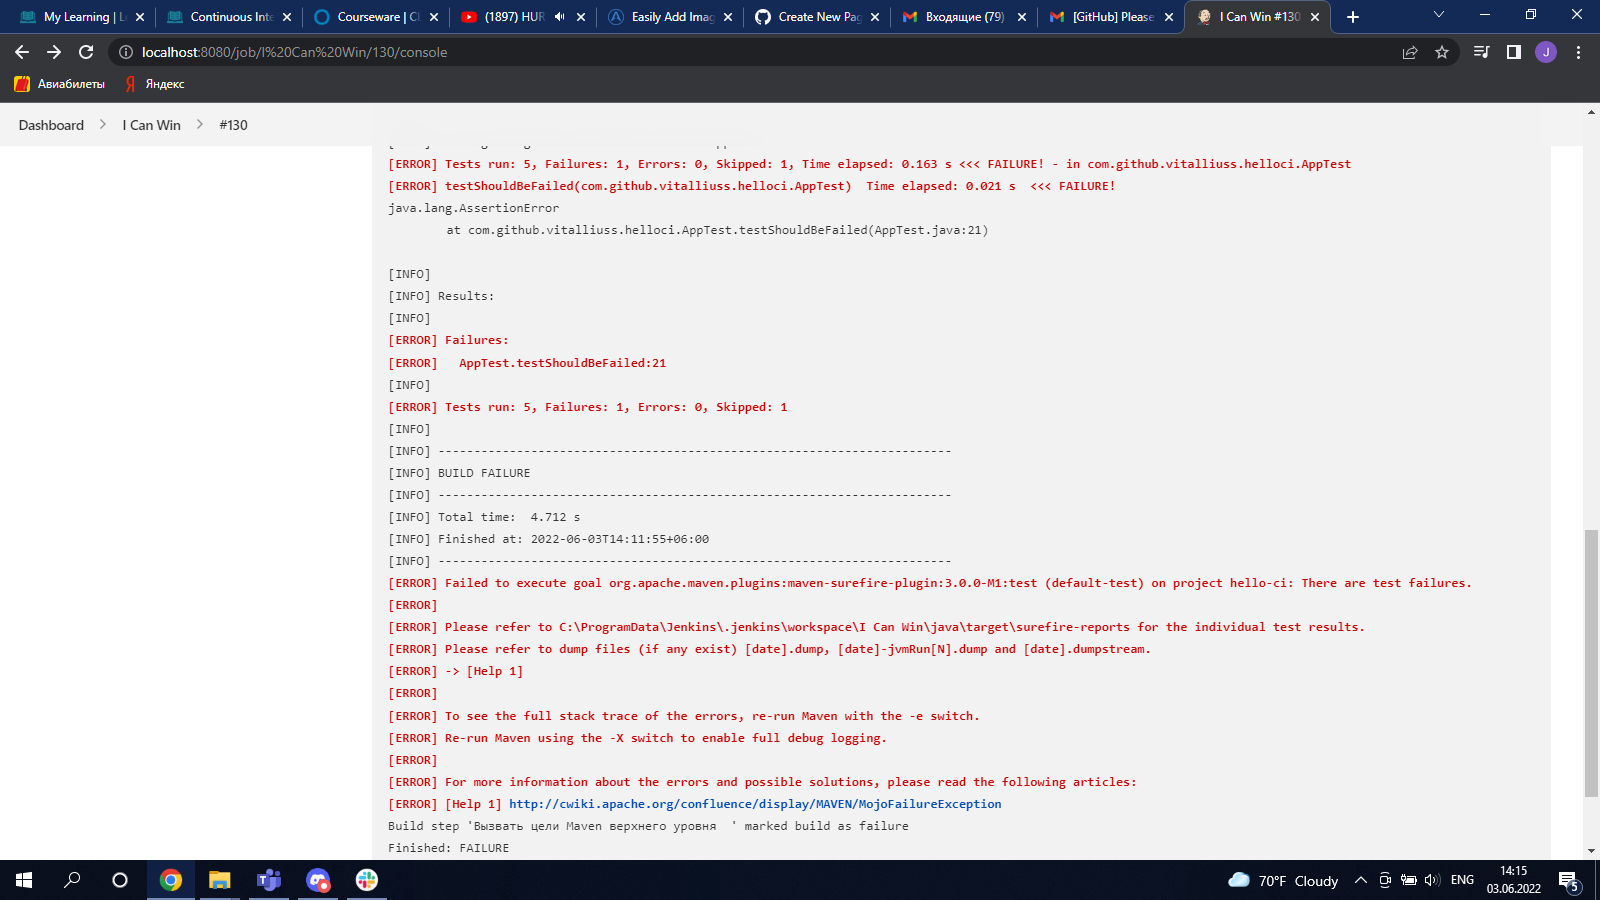This screenshot has height=900, width=1600.
Task: Mute the YouTube tab audio icon
Action: 559,17
